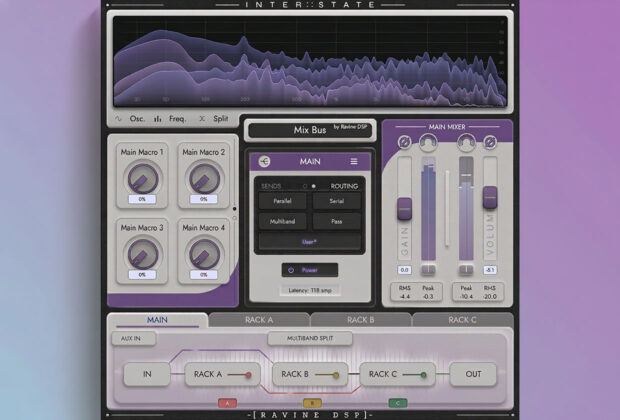This screenshot has width=620, height=420.
Task: Switch display to Split view
Action: (214, 119)
